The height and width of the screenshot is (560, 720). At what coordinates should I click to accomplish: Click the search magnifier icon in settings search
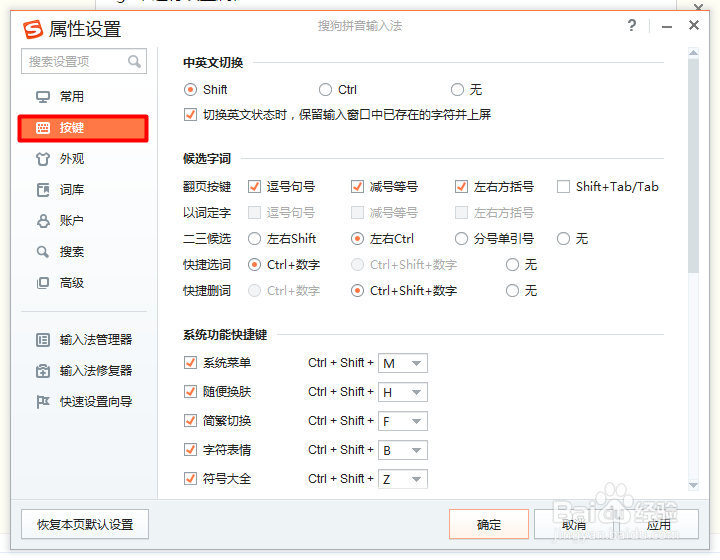pyautogui.click(x=134, y=61)
